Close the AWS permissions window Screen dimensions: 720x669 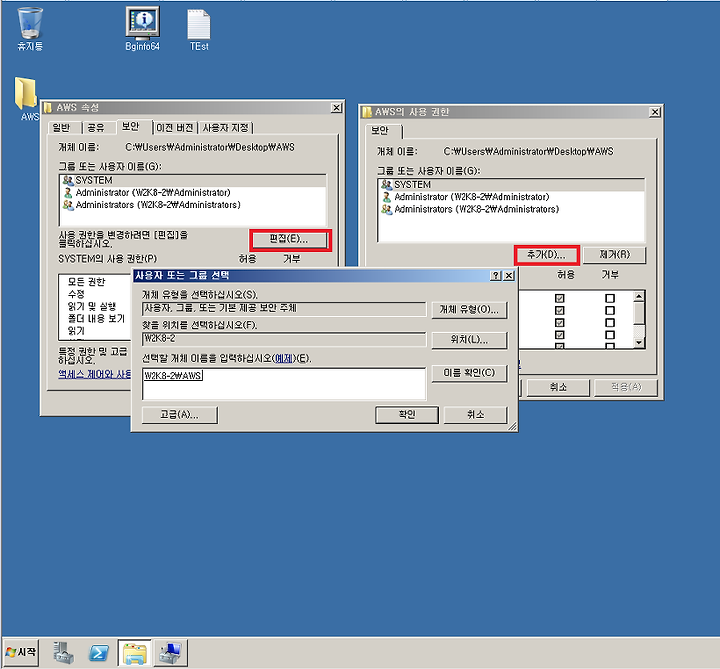pos(655,112)
